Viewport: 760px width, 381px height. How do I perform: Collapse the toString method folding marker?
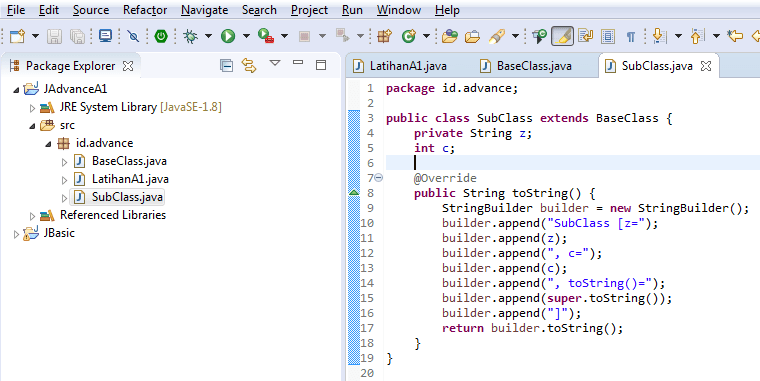click(379, 178)
